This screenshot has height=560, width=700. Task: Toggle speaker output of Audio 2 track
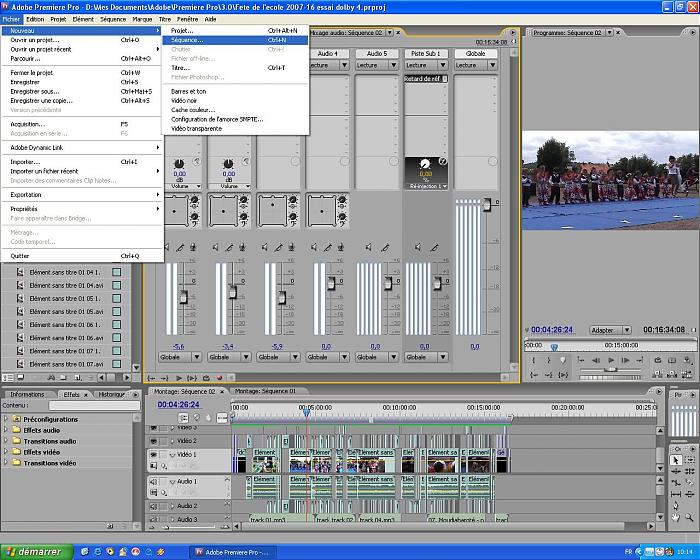(154, 506)
